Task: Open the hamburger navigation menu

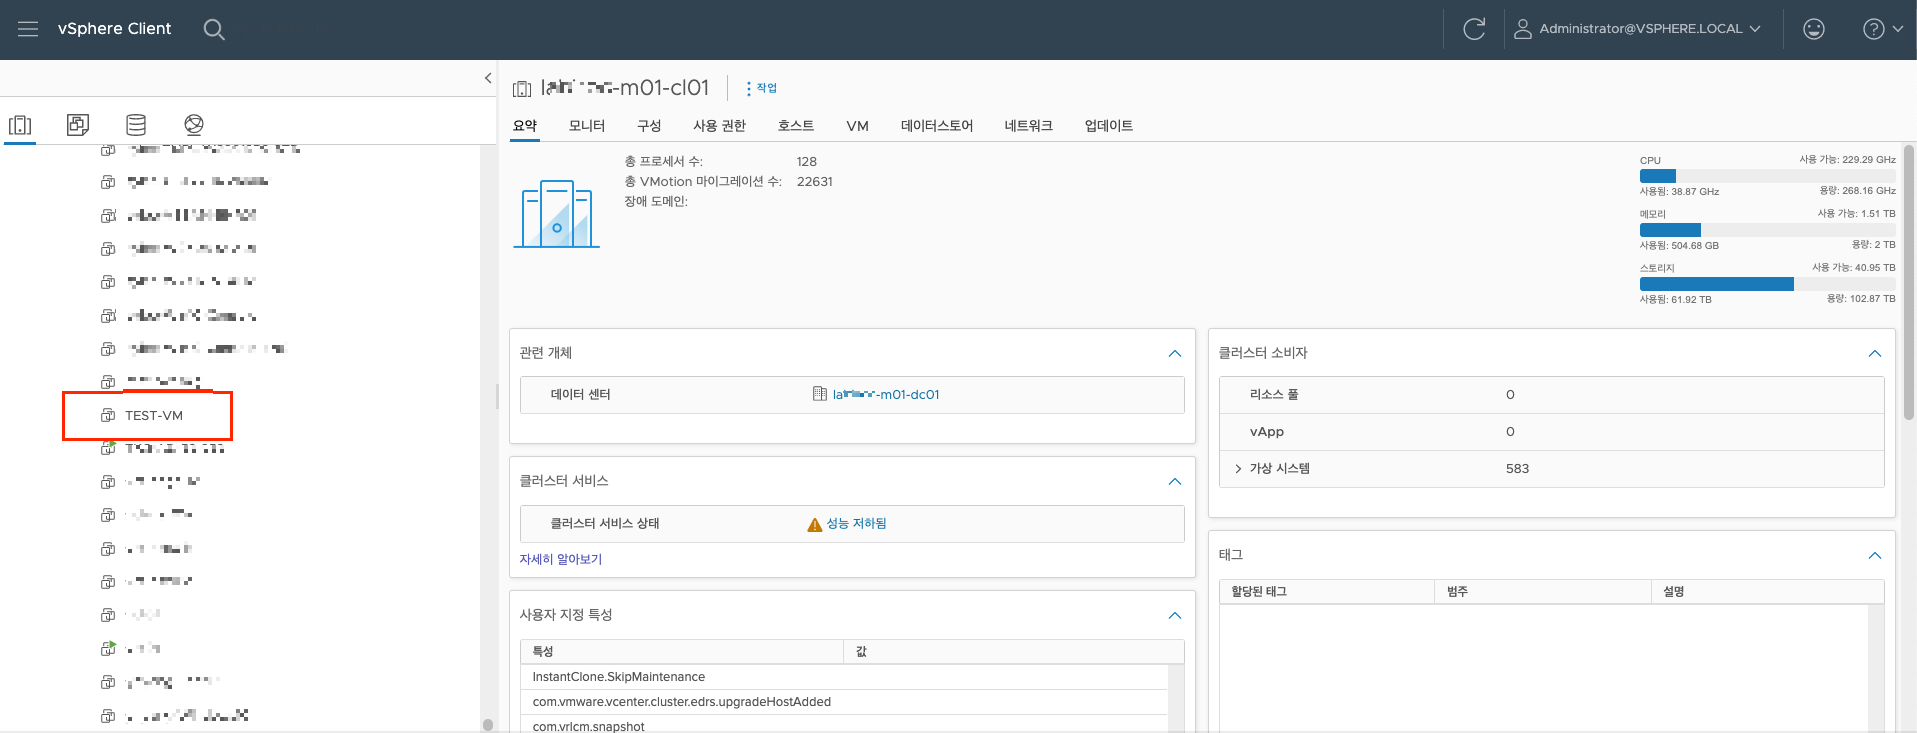Action: (28, 29)
